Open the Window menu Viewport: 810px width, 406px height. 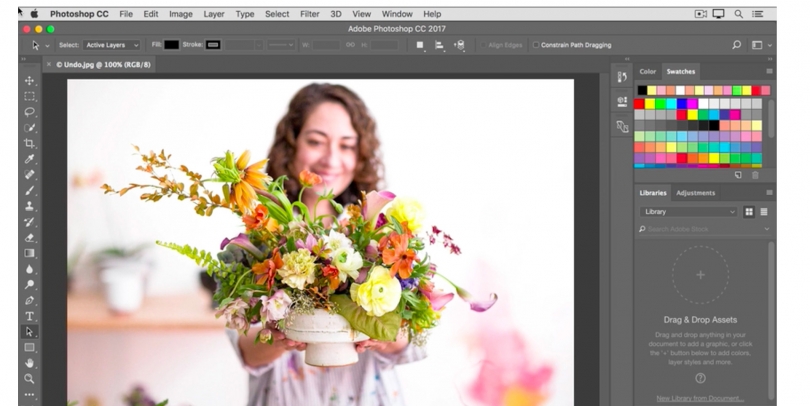[397, 14]
